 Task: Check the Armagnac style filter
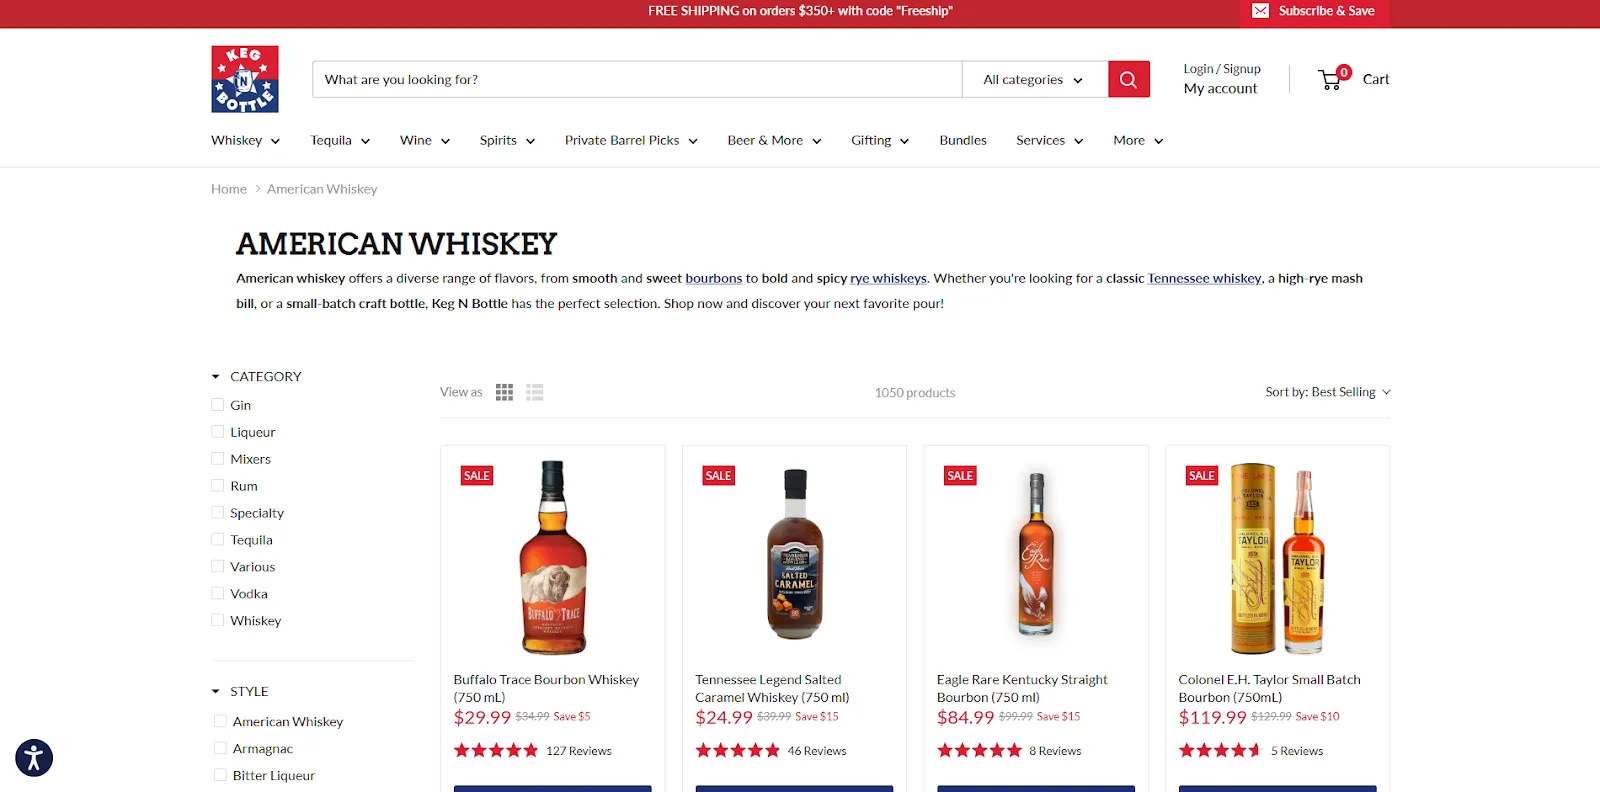[x=220, y=748]
